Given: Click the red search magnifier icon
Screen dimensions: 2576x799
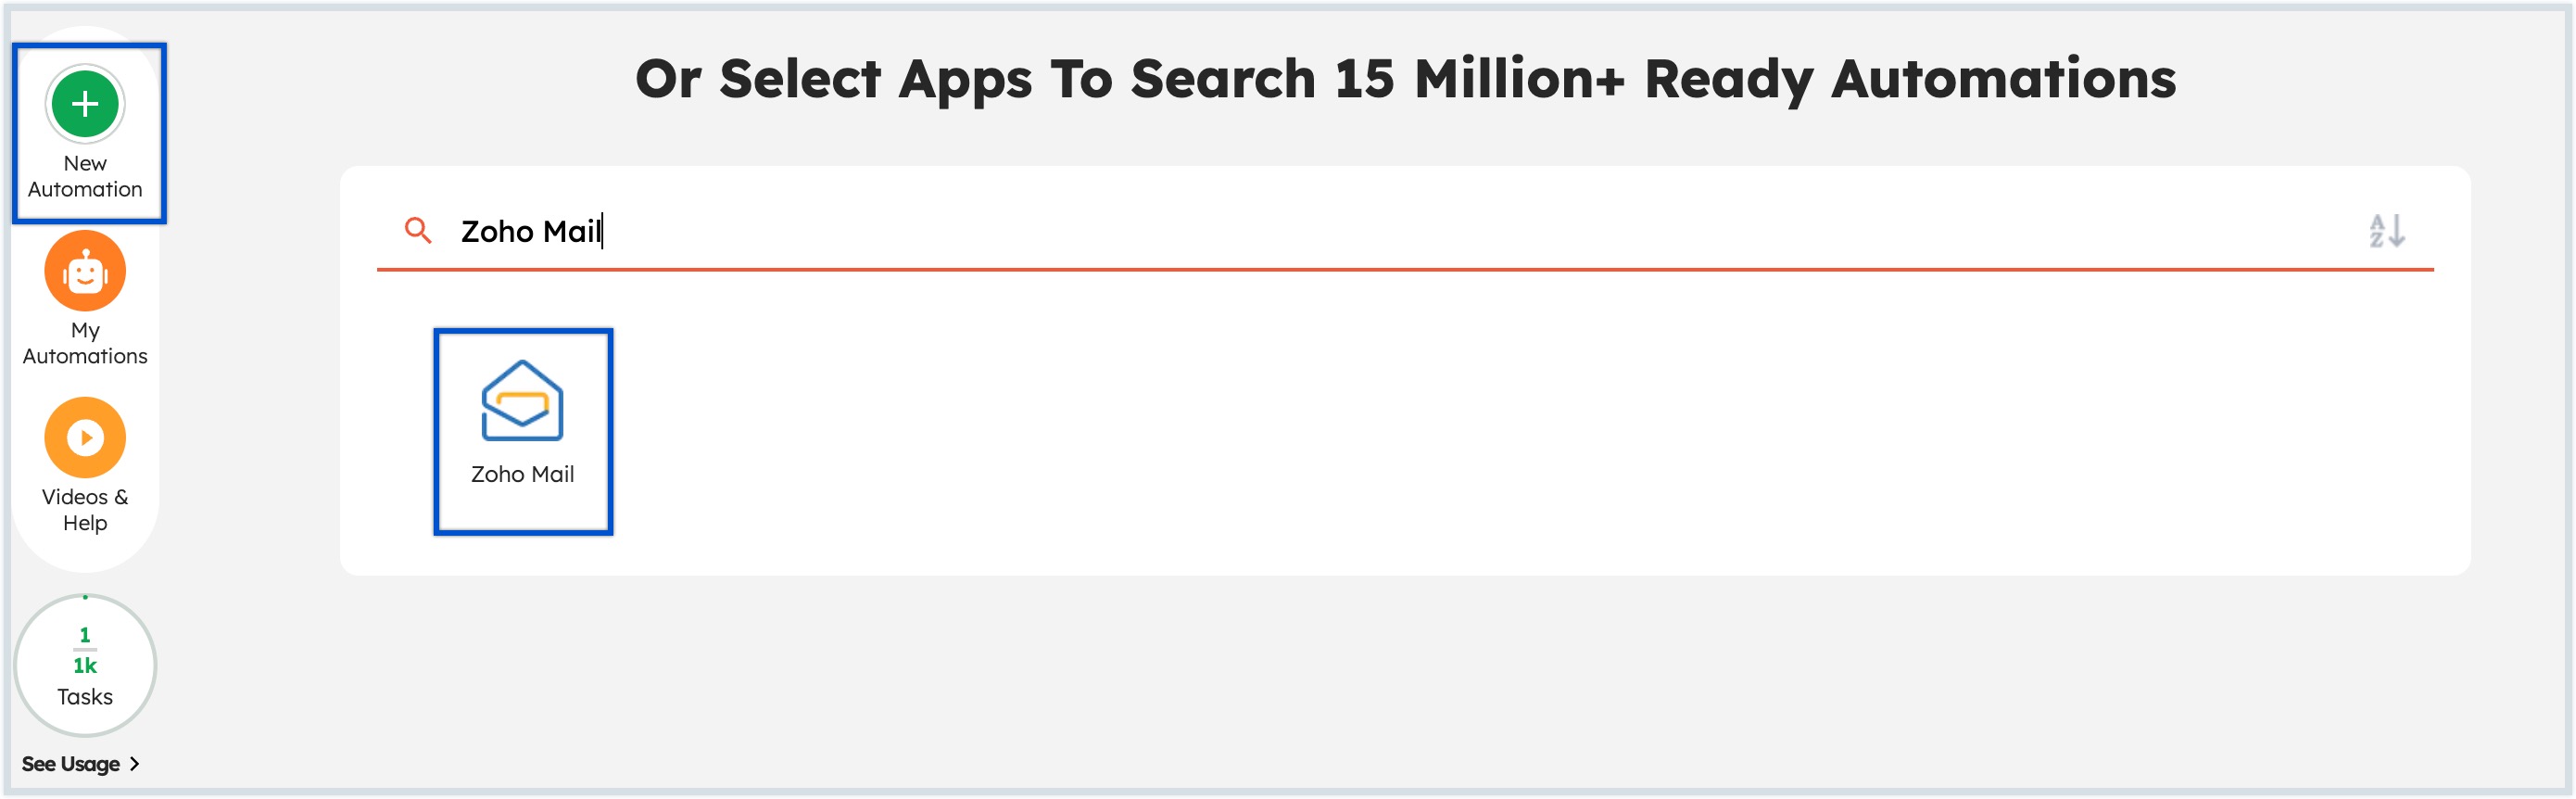Looking at the screenshot, I should coord(418,231).
